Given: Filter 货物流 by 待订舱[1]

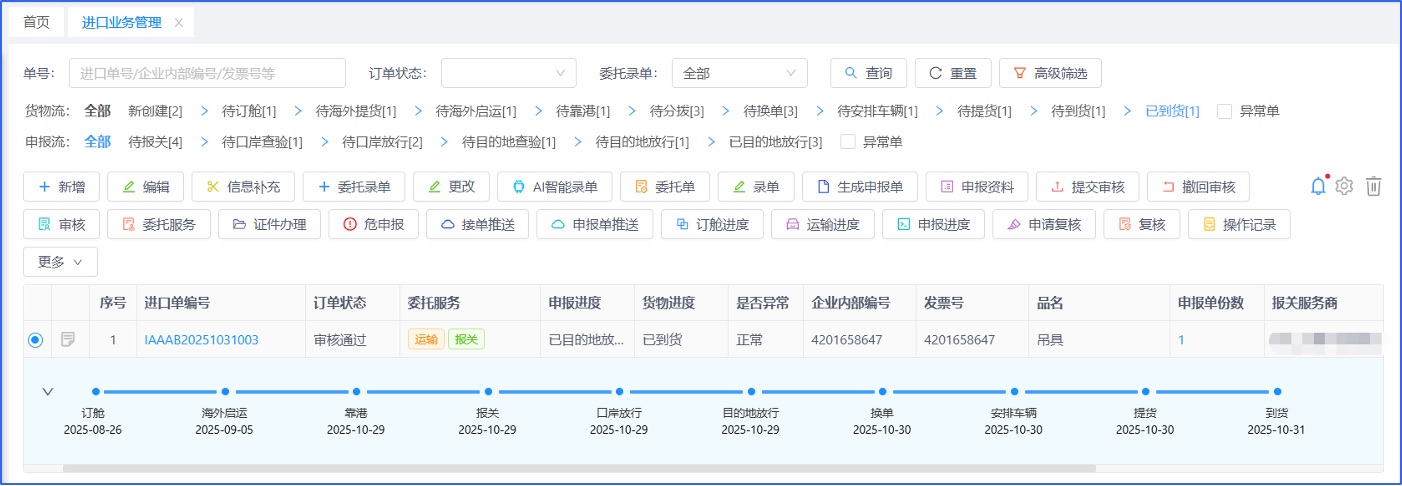Looking at the screenshot, I should pyautogui.click(x=249, y=111).
